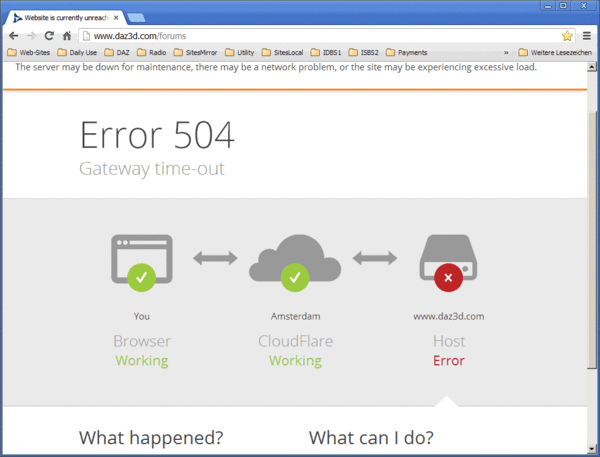Click the 'CloudFlare' label
Viewport: 600px width, 457px height.
point(295,341)
